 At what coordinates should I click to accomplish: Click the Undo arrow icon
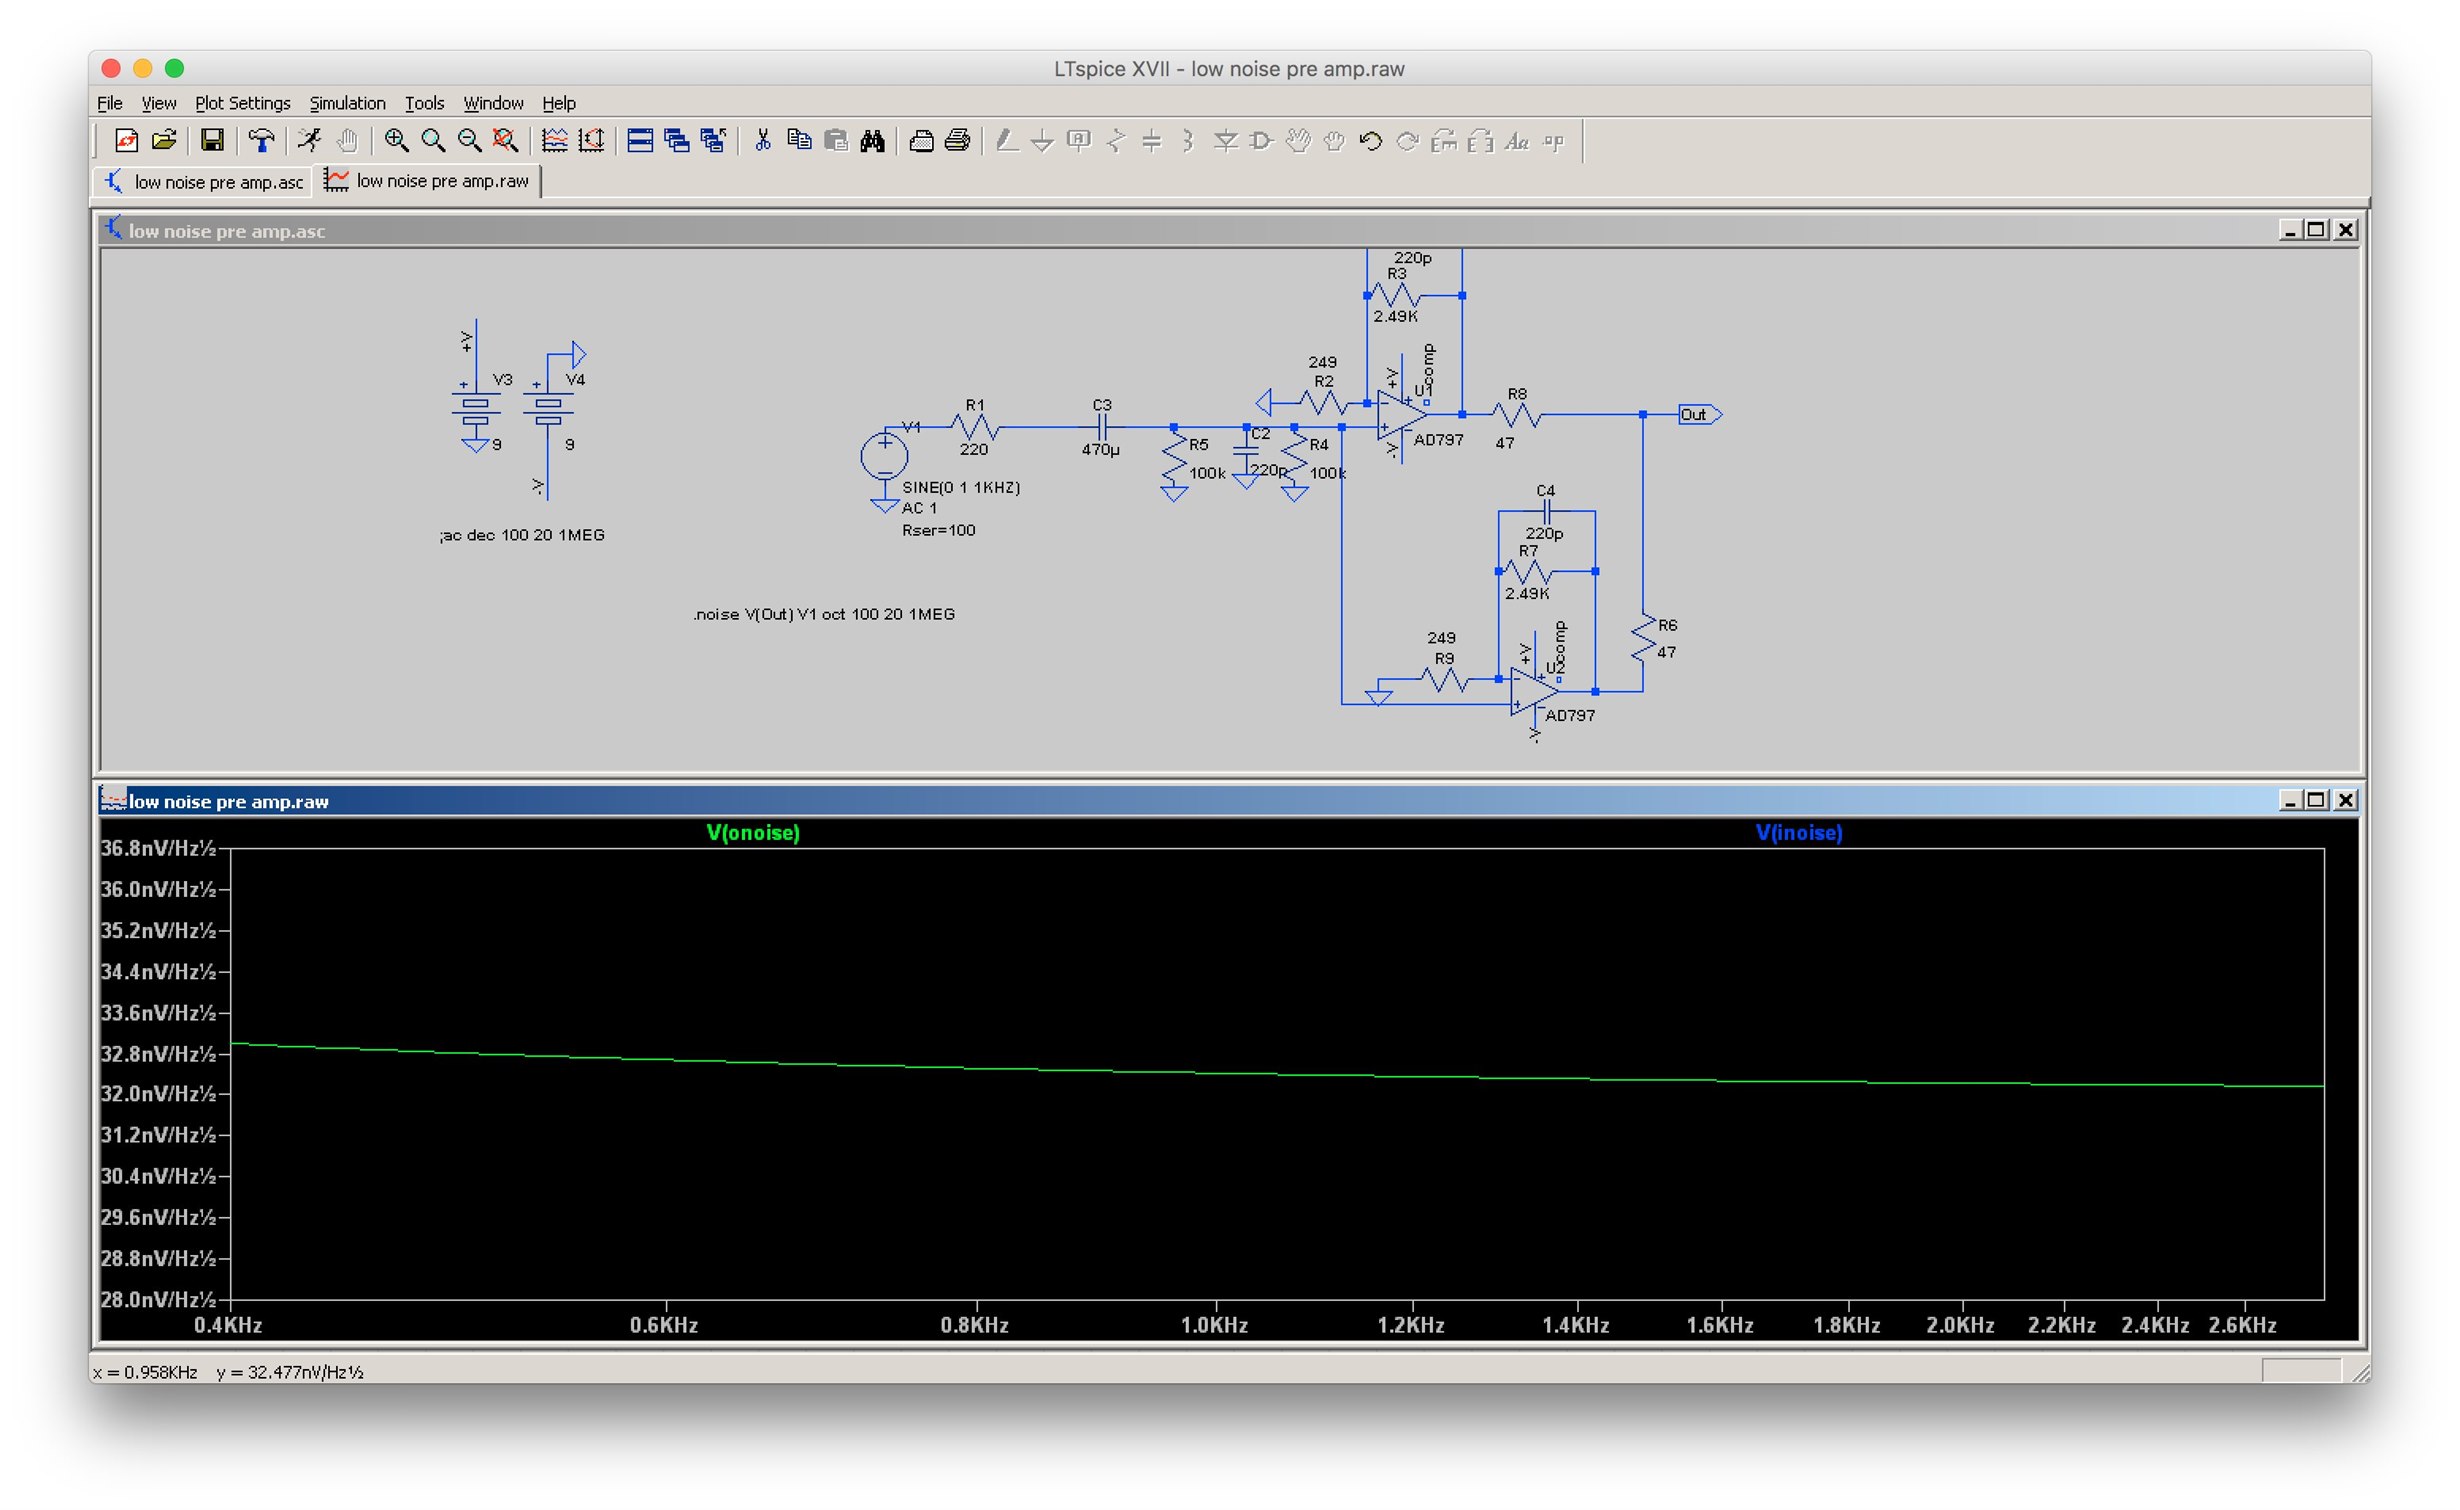[x=1371, y=141]
